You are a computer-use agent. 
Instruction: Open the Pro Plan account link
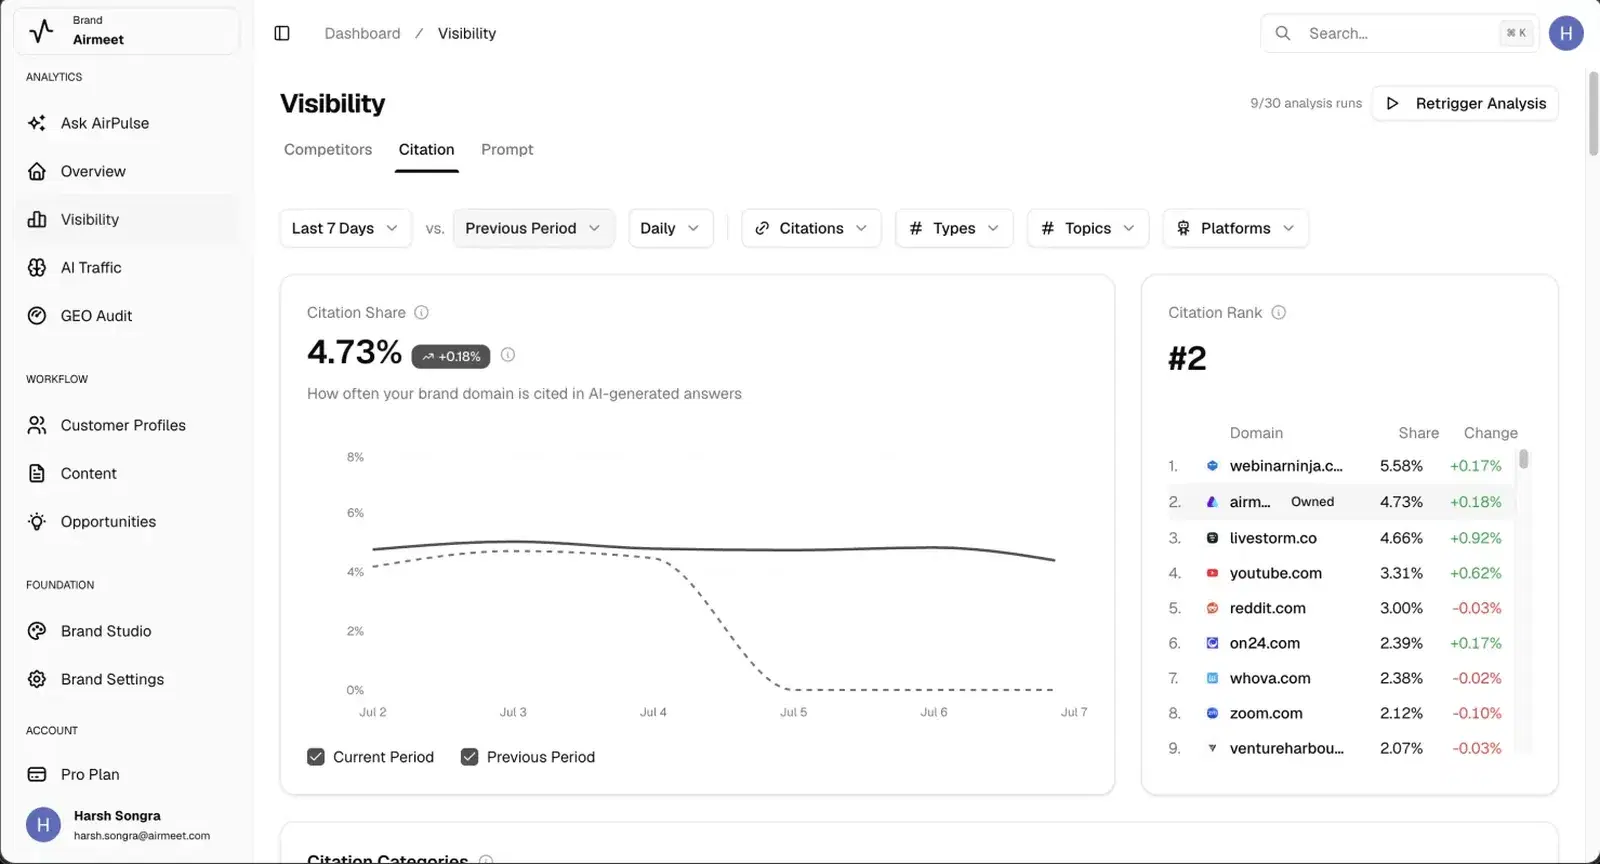tap(127, 774)
